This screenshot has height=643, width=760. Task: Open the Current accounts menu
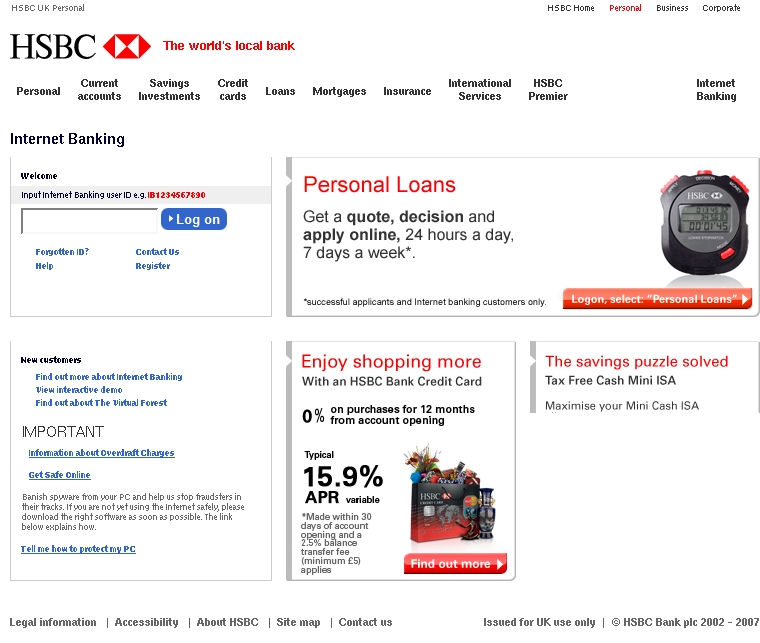(x=99, y=90)
